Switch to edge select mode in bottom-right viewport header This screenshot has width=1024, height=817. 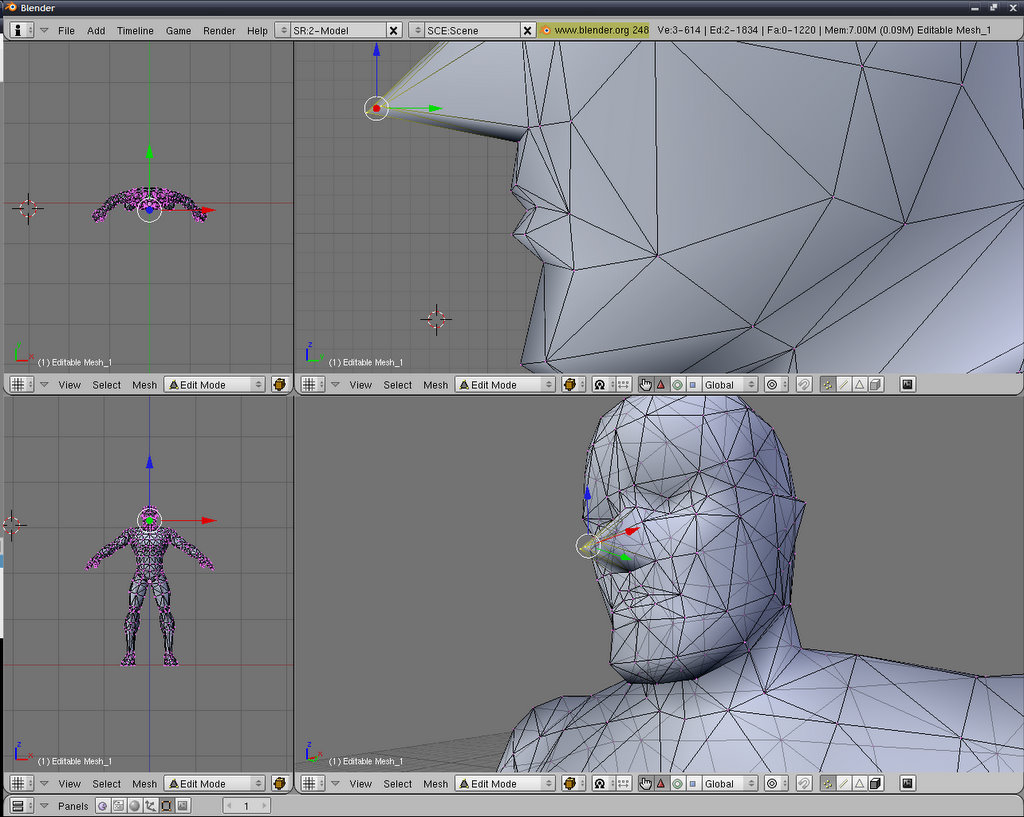pos(843,784)
